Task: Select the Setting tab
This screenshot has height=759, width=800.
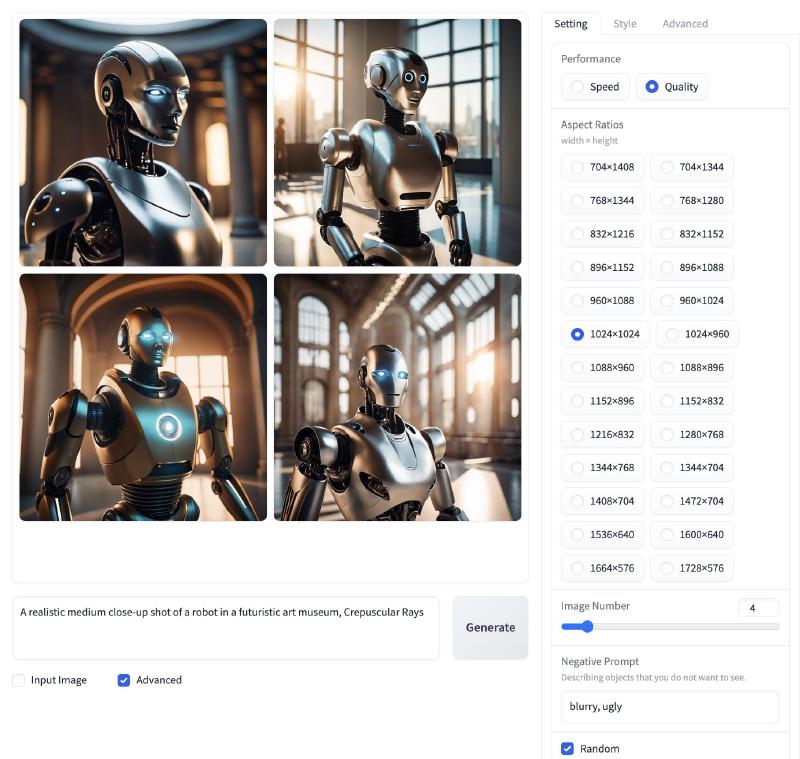Action: [571, 24]
